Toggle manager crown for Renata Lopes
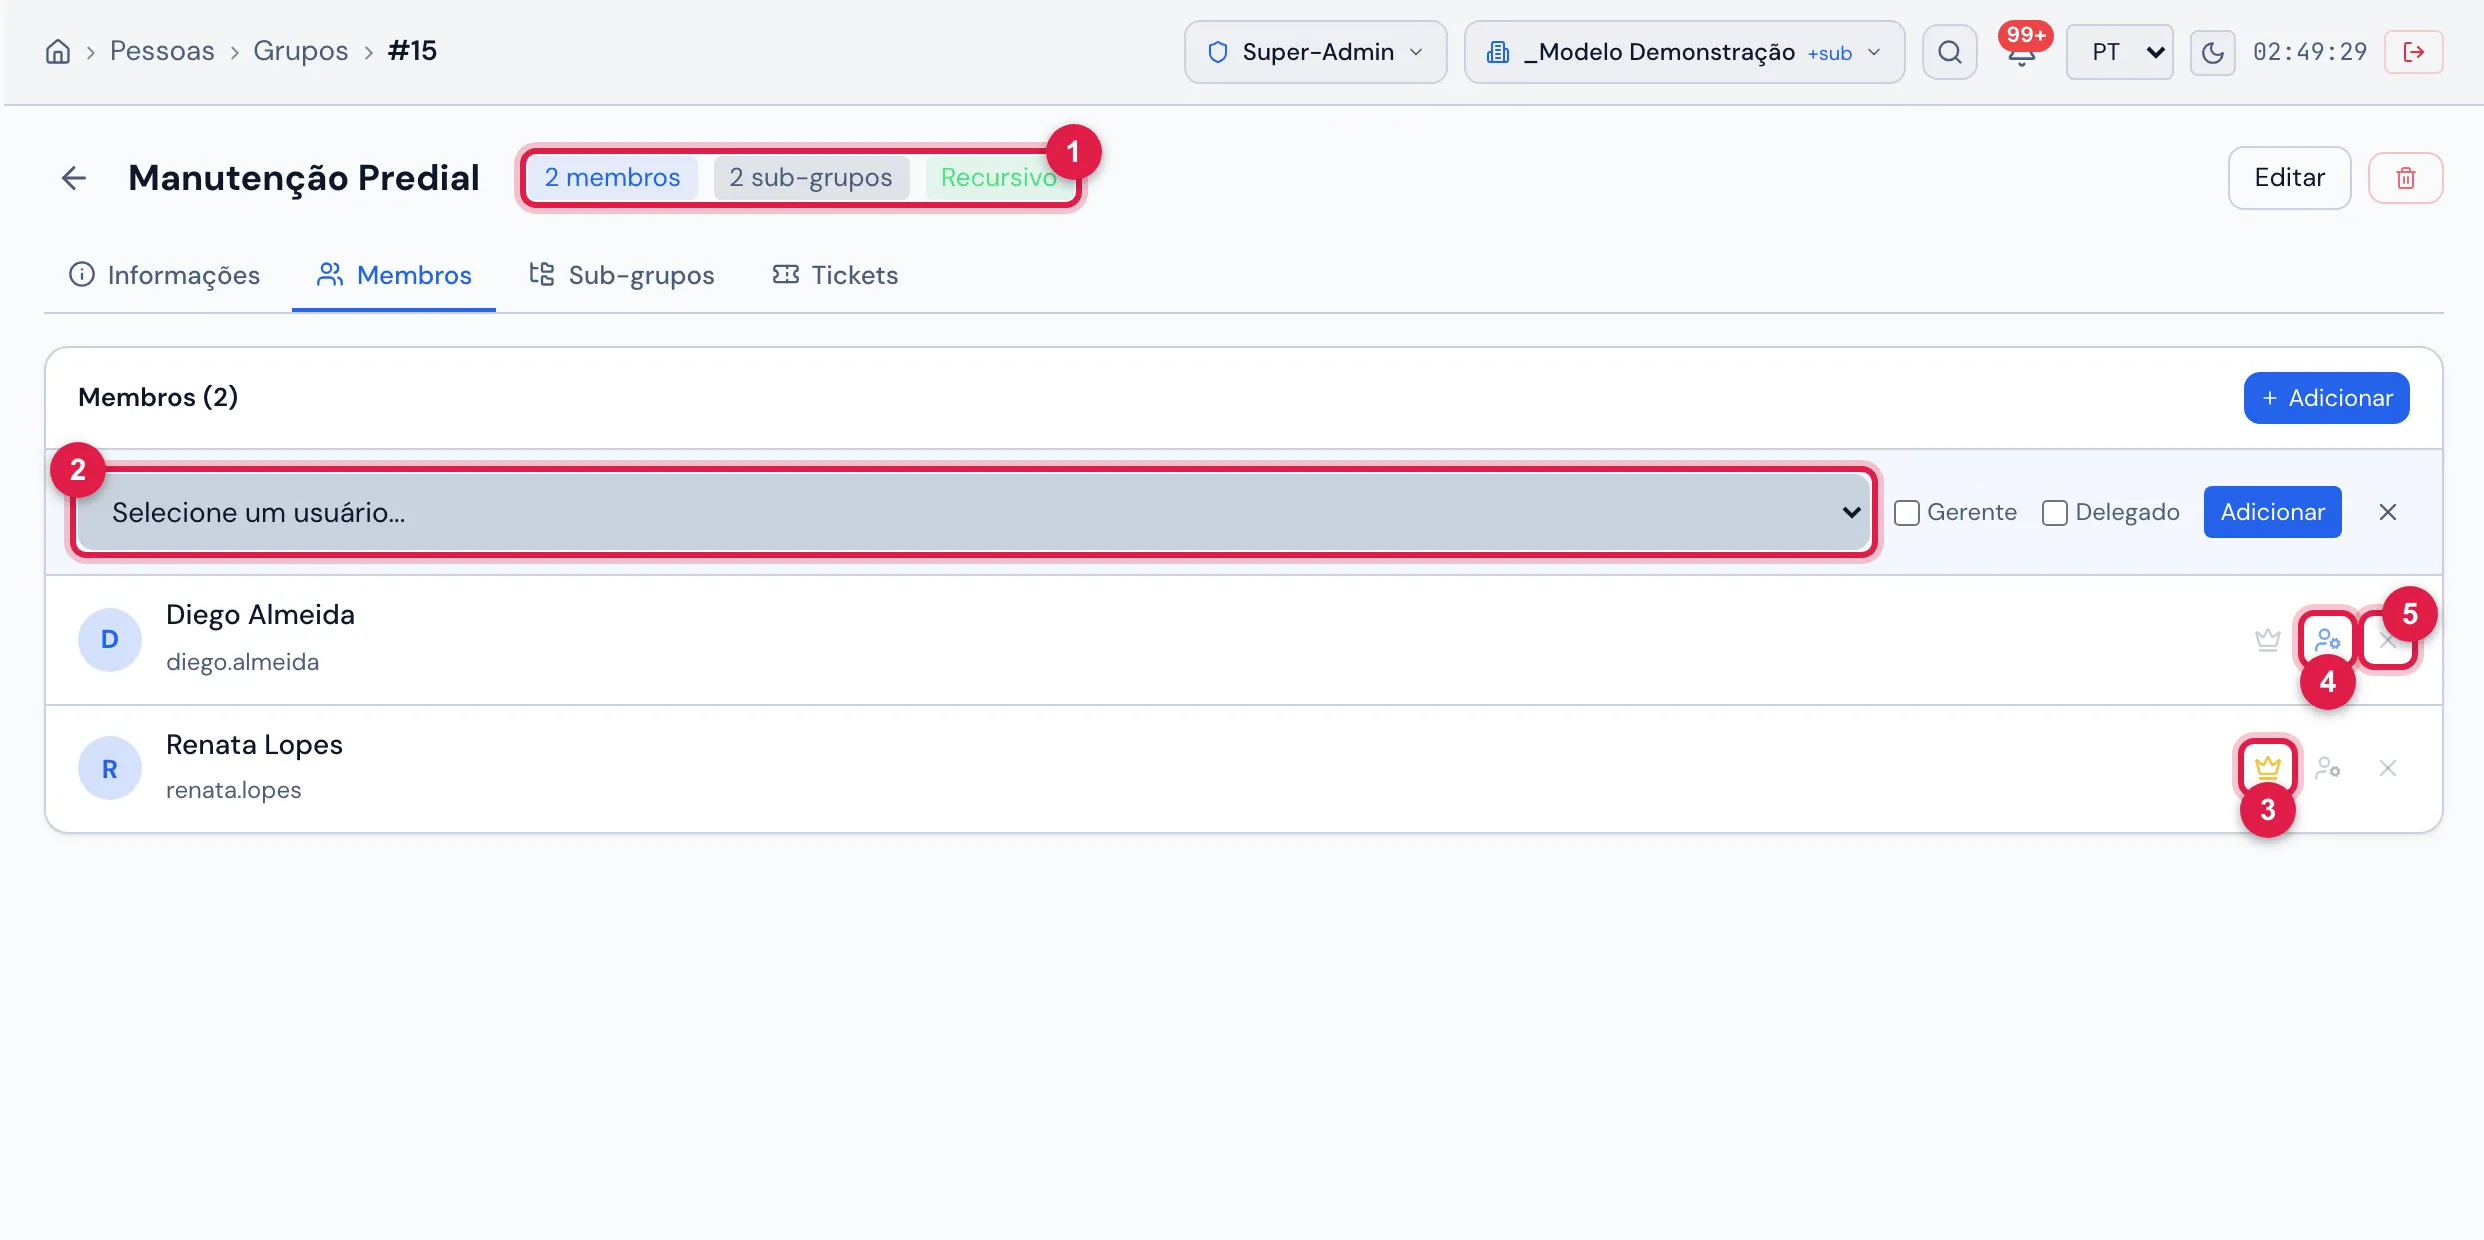Viewport: 2484px width, 1240px height. 2267,768
